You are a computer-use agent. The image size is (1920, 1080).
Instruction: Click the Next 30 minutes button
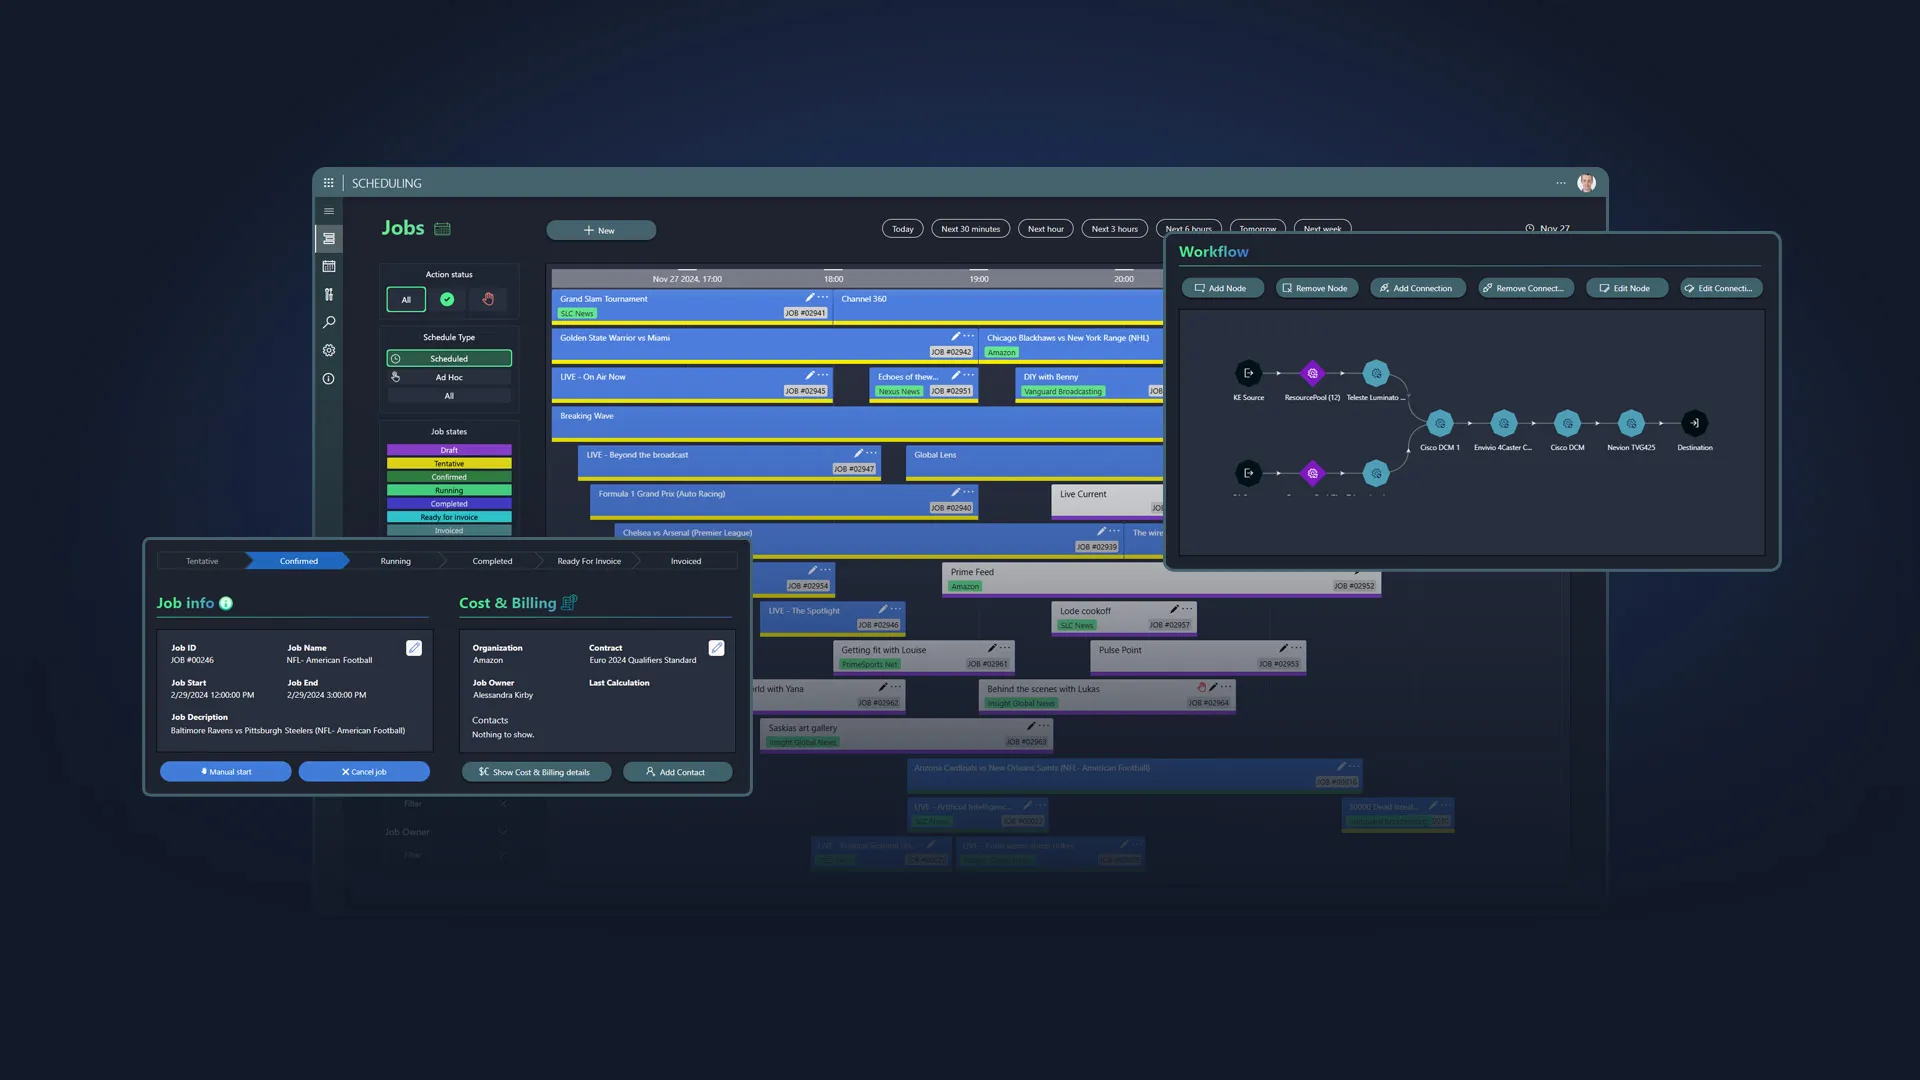click(970, 229)
